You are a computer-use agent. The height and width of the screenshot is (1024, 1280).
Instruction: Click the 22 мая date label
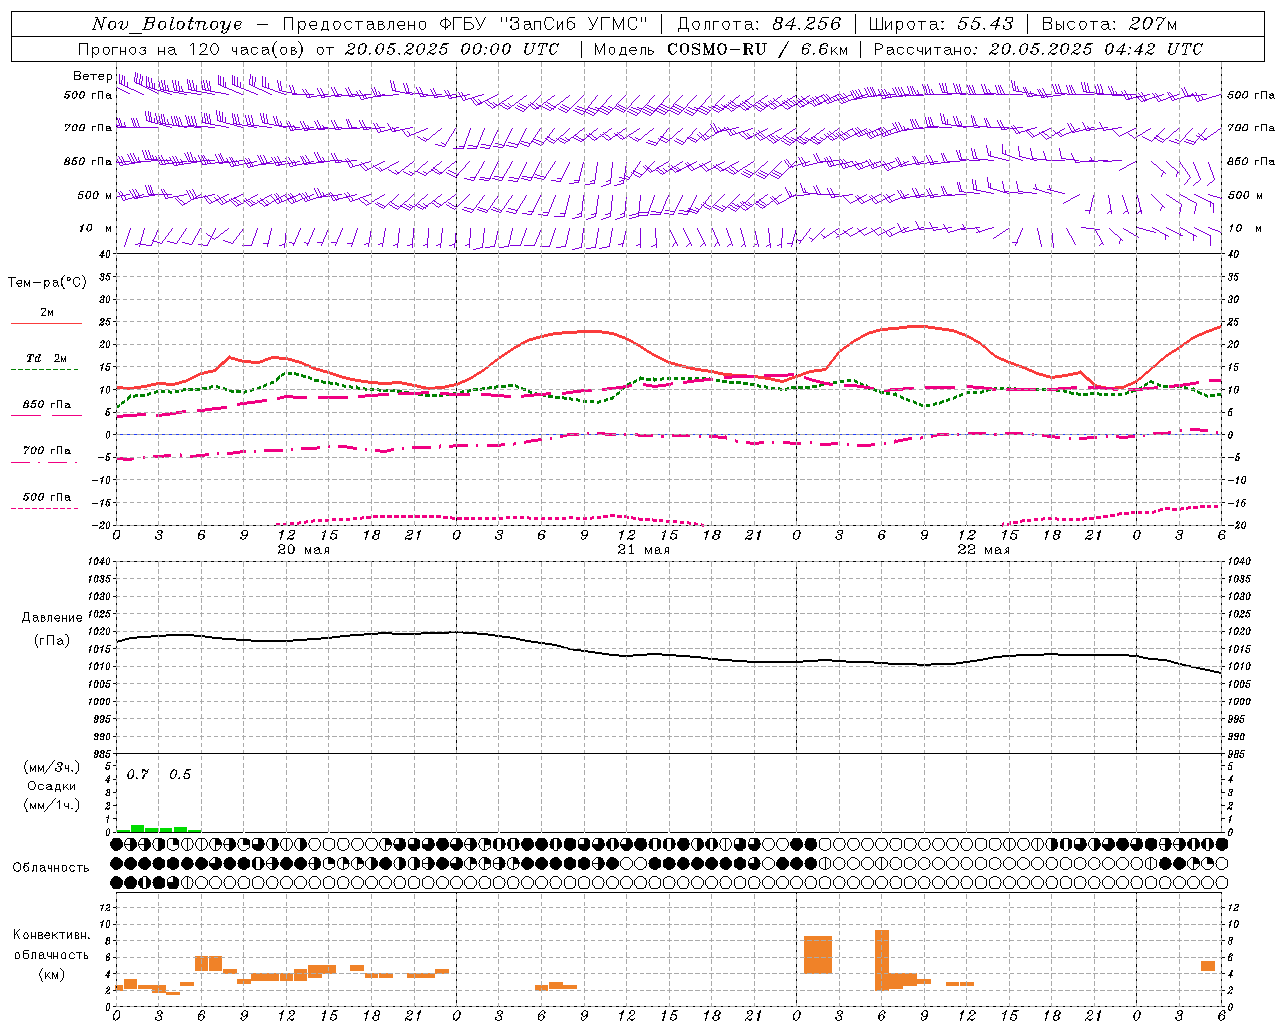(x=984, y=550)
